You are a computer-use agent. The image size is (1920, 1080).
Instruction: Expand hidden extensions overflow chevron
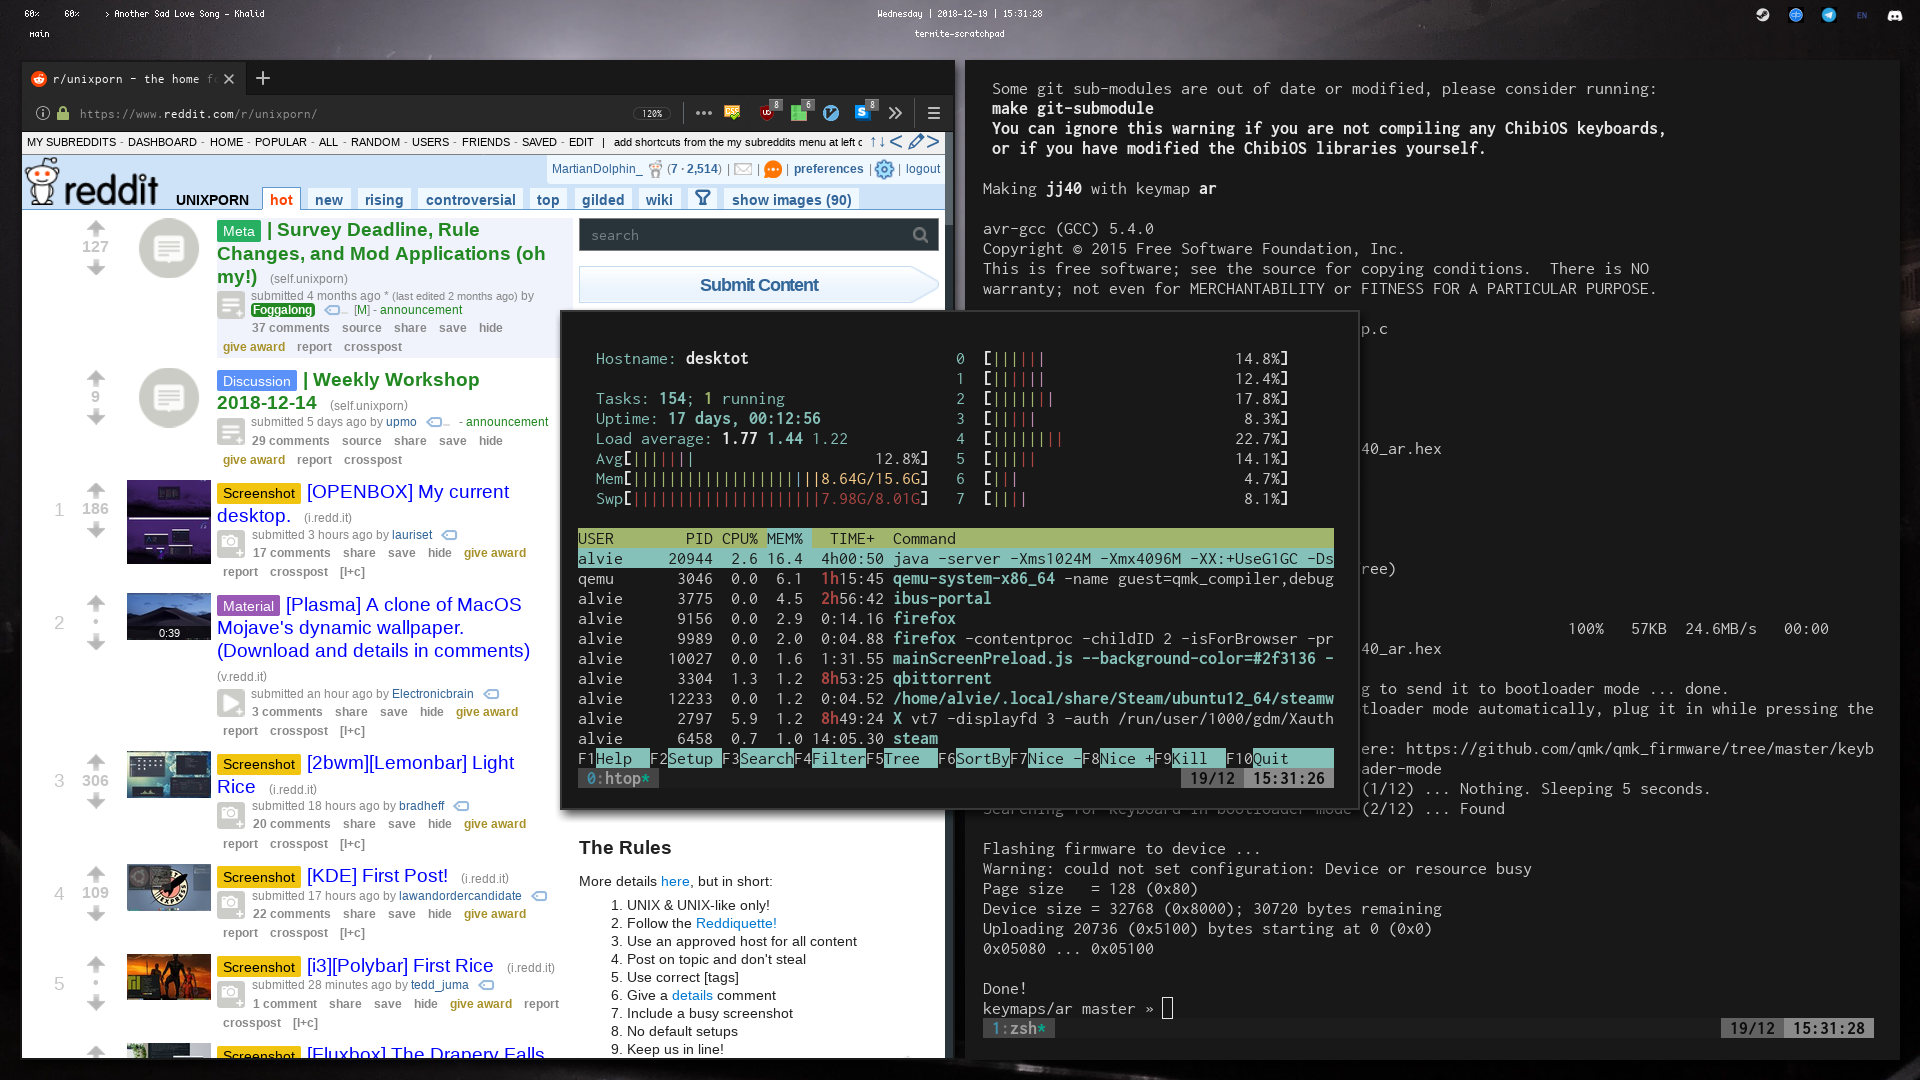pyautogui.click(x=895, y=113)
